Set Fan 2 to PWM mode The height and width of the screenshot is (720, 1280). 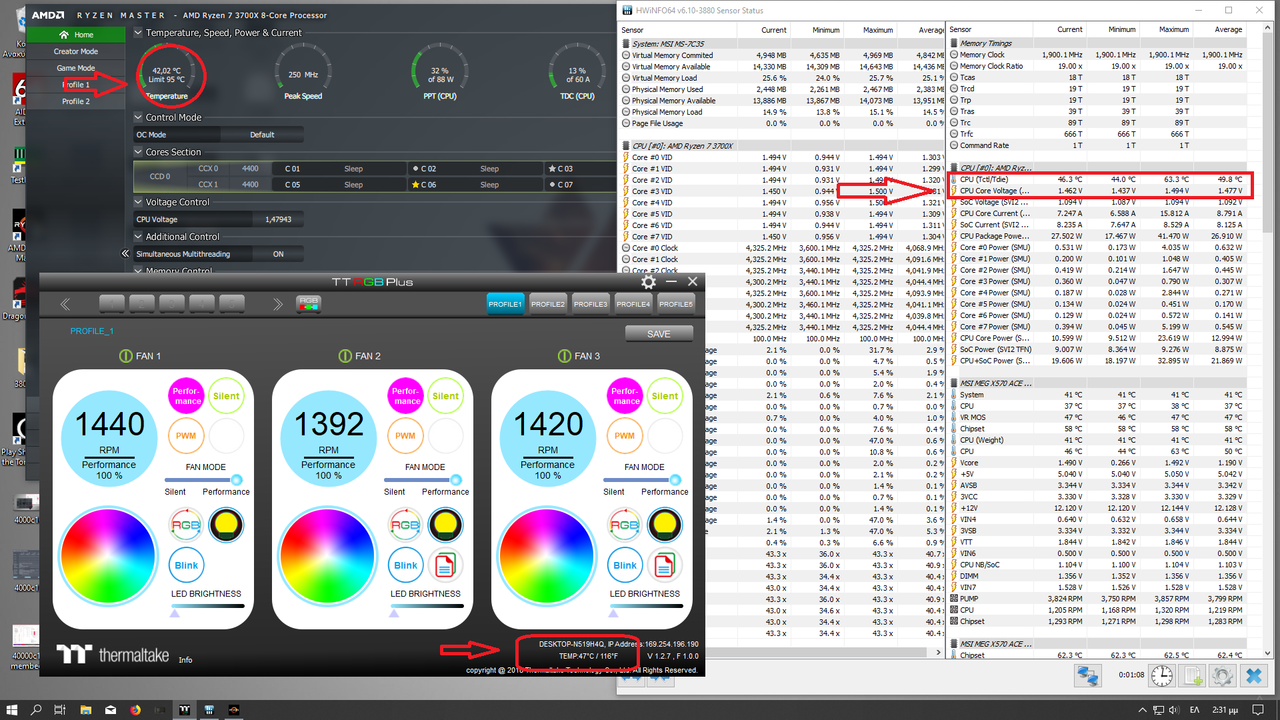coord(405,435)
